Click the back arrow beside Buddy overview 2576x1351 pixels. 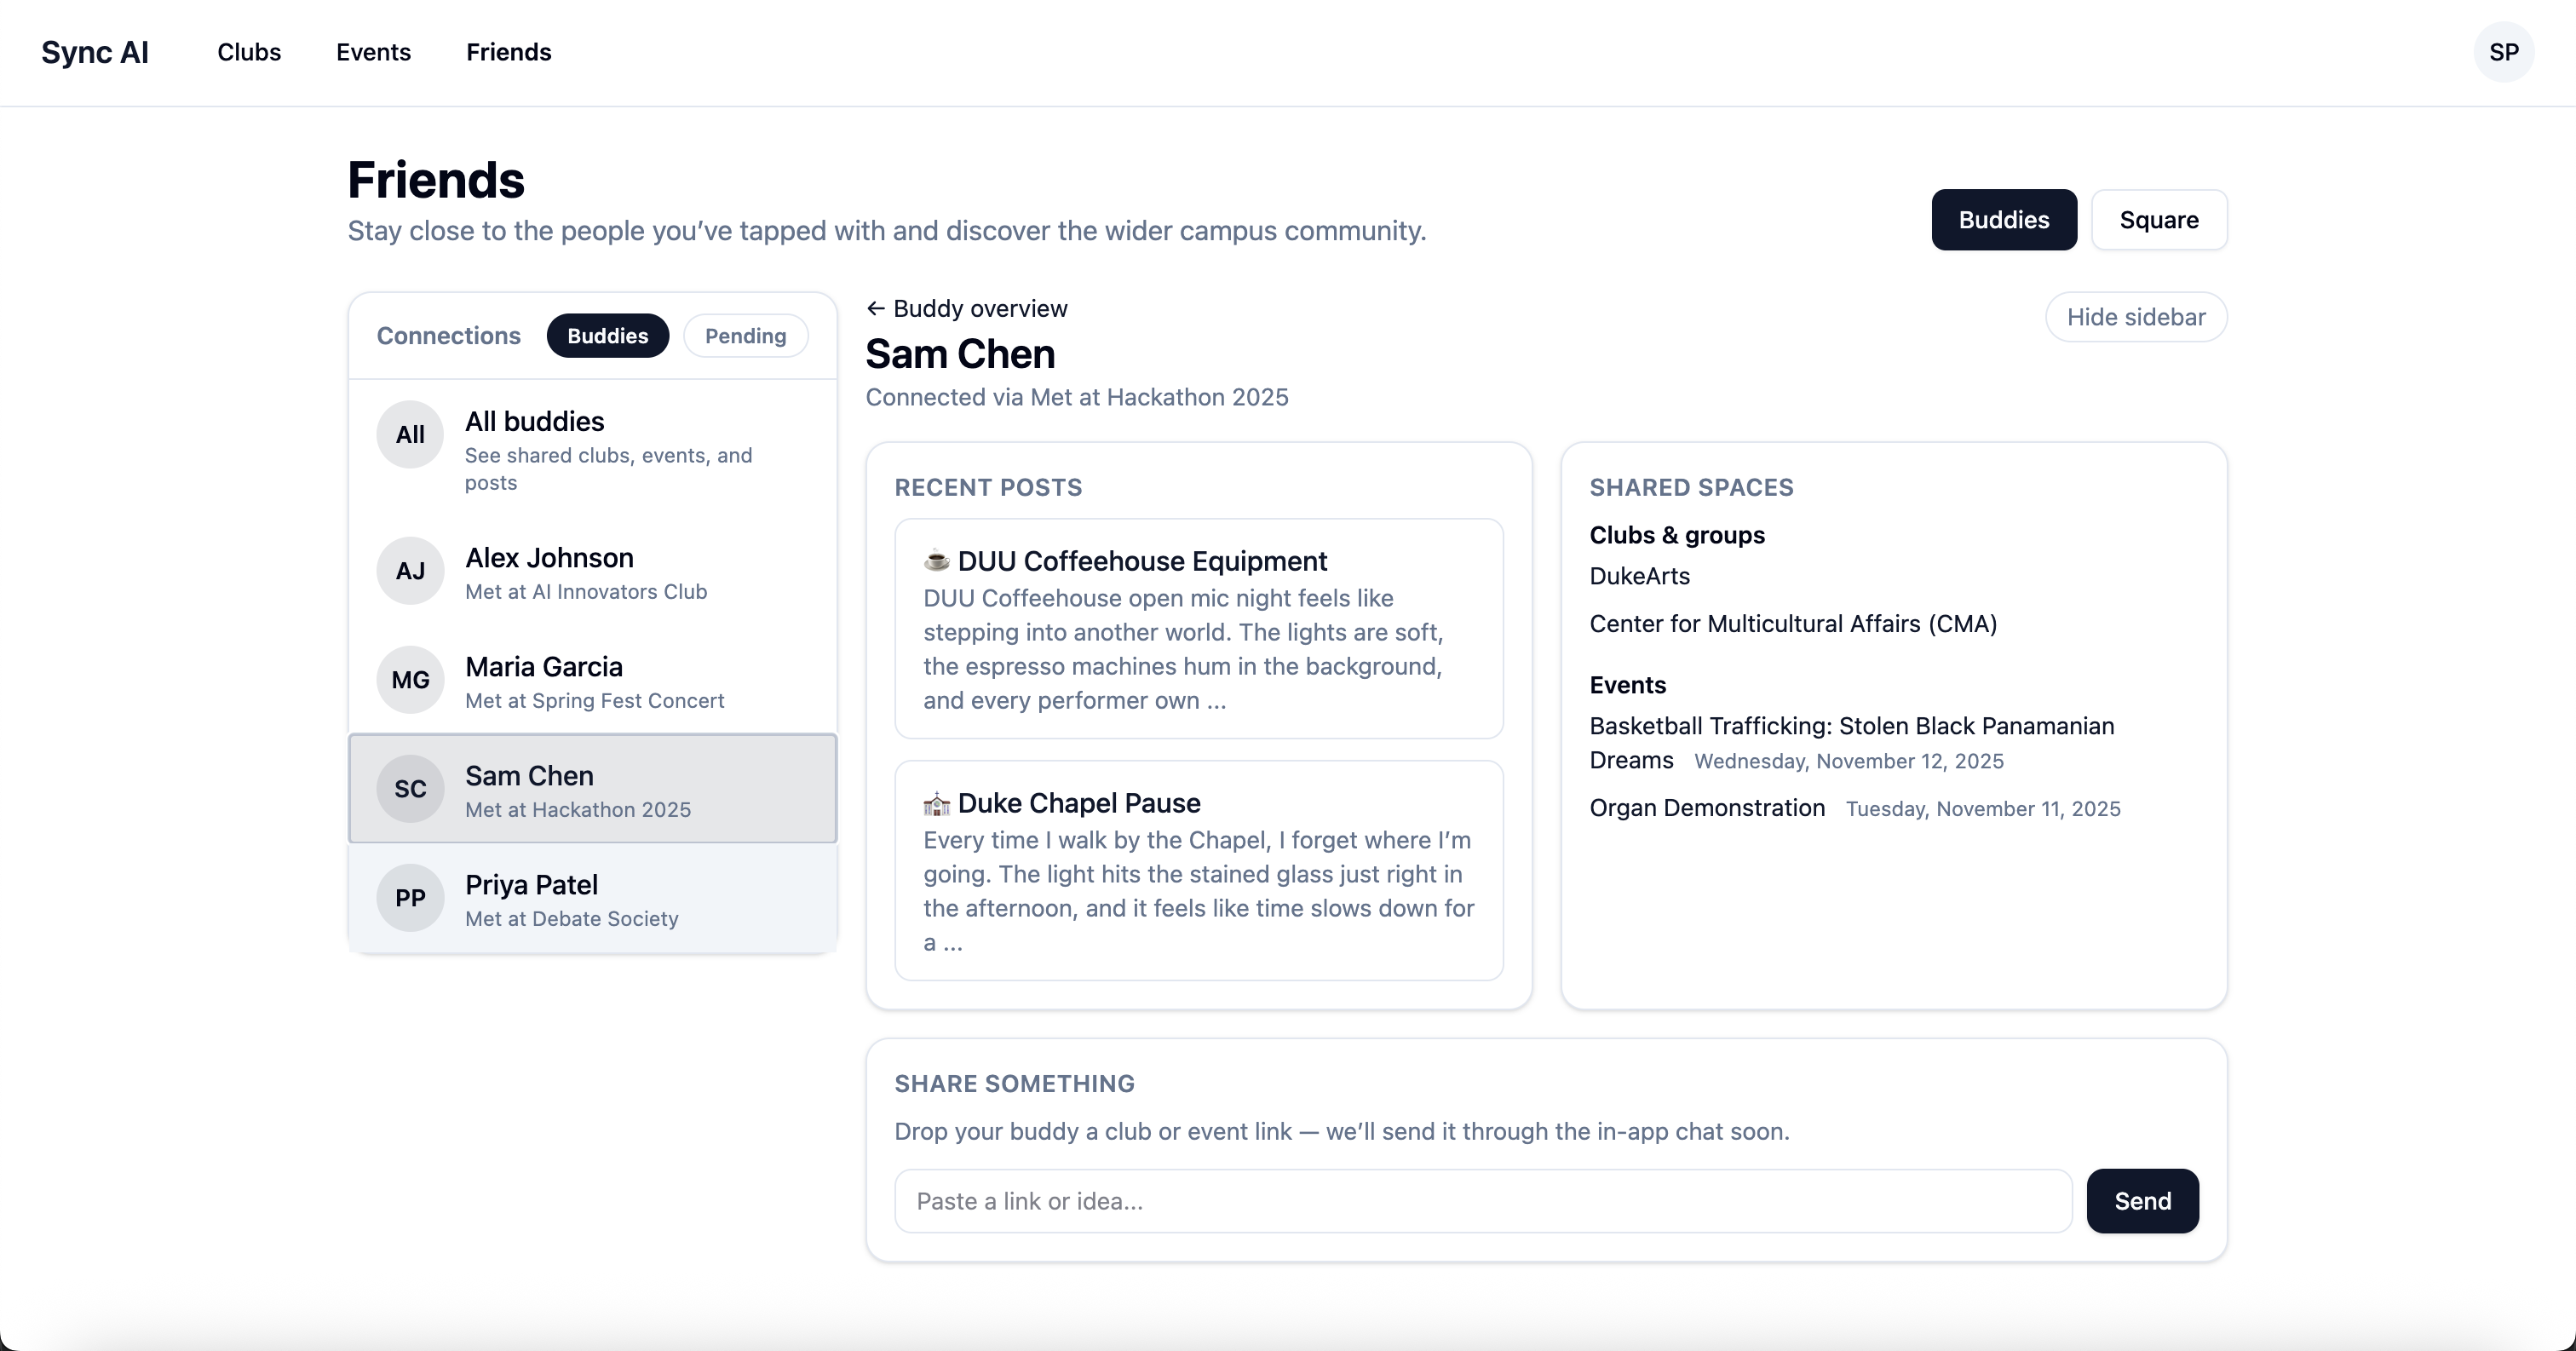pyautogui.click(x=876, y=309)
